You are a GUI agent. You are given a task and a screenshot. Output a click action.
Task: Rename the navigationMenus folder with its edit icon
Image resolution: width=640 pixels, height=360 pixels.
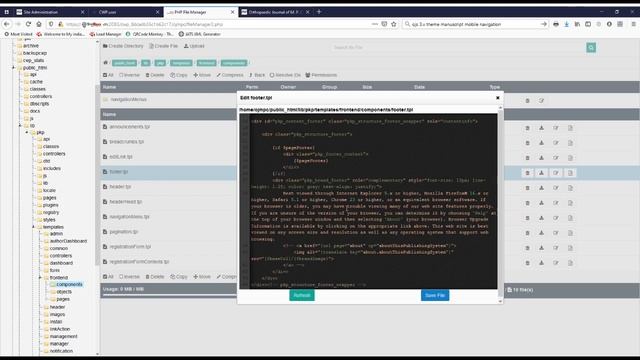coord(541,100)
